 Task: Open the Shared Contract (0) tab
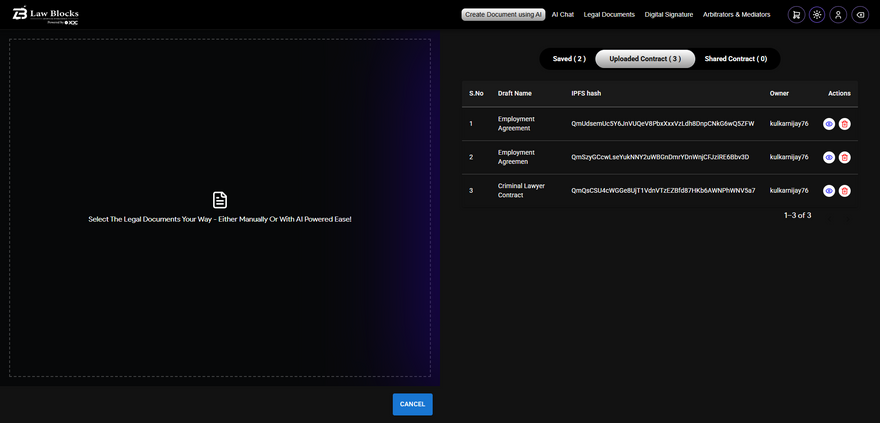tap(735, 59)
